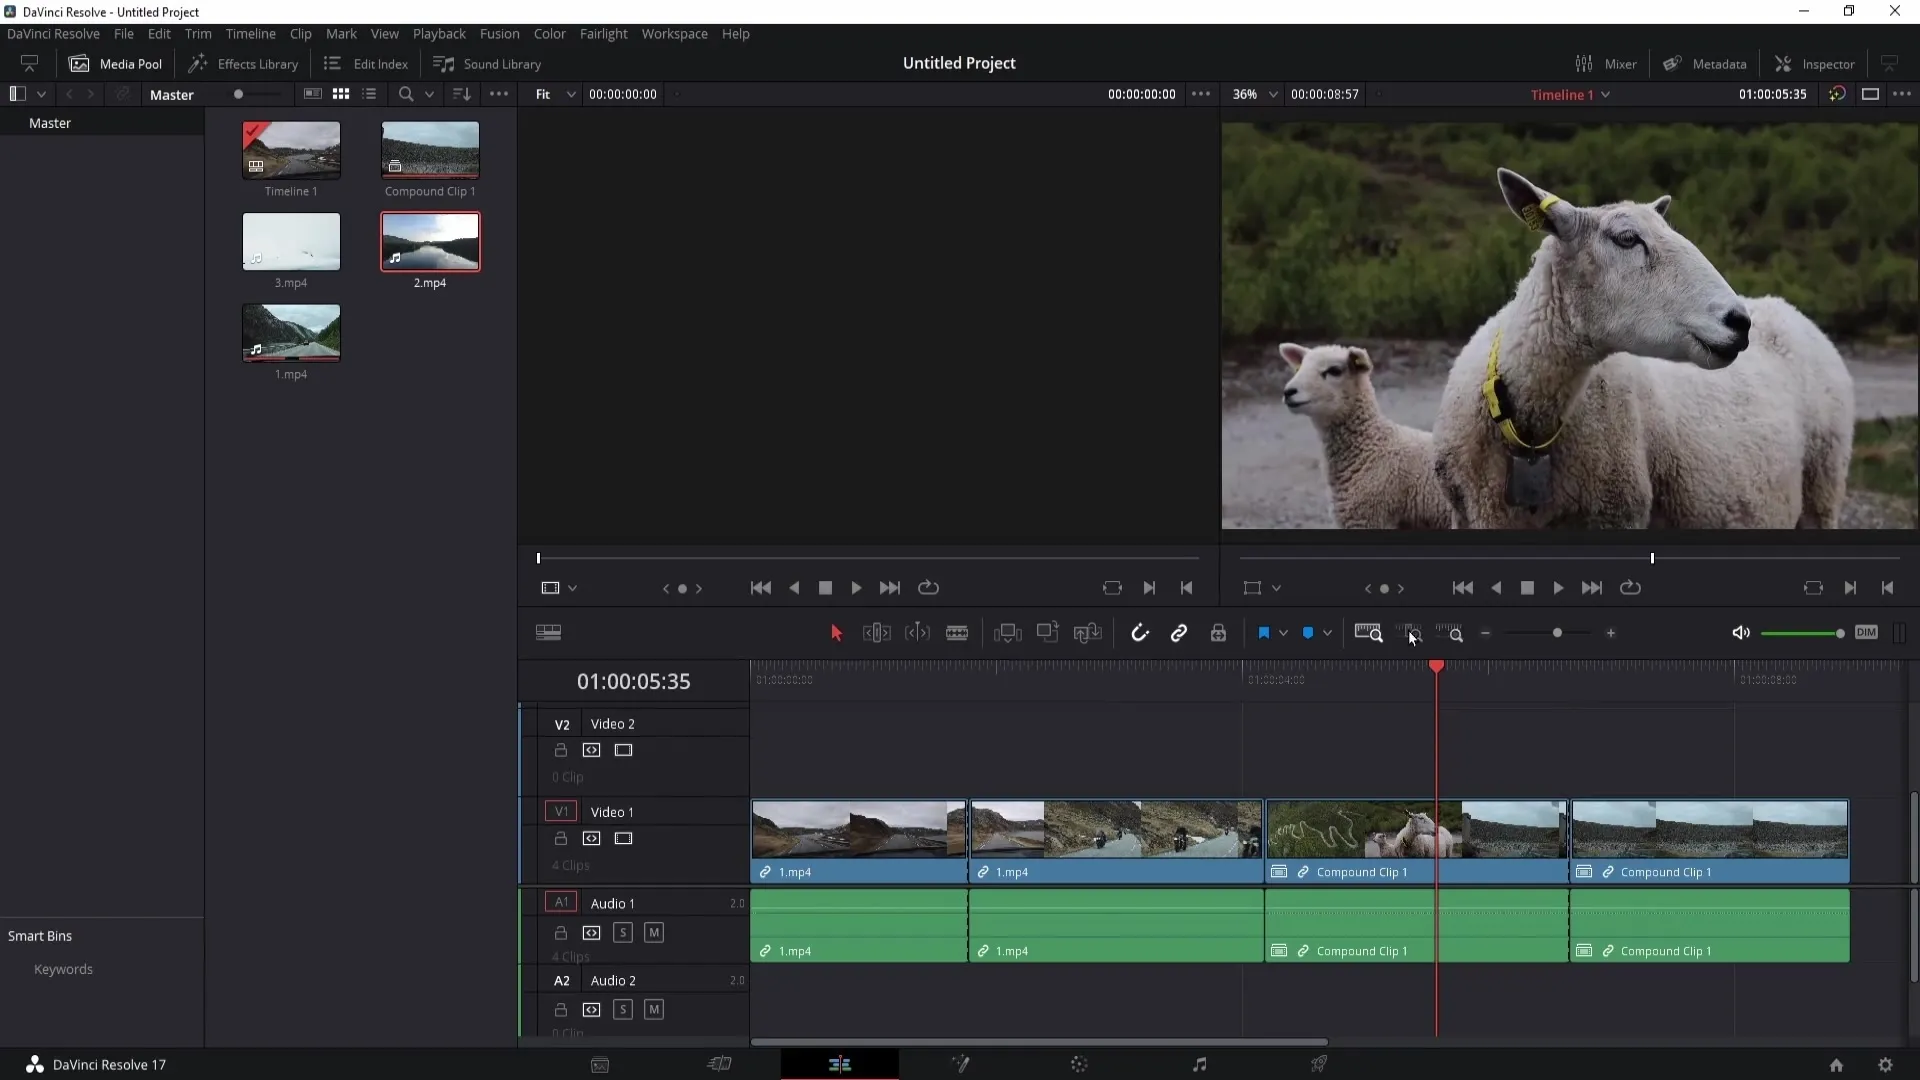Select the position/move tool arrow
Screen dimensions: 1920x1080
click(x=835, y=633)
